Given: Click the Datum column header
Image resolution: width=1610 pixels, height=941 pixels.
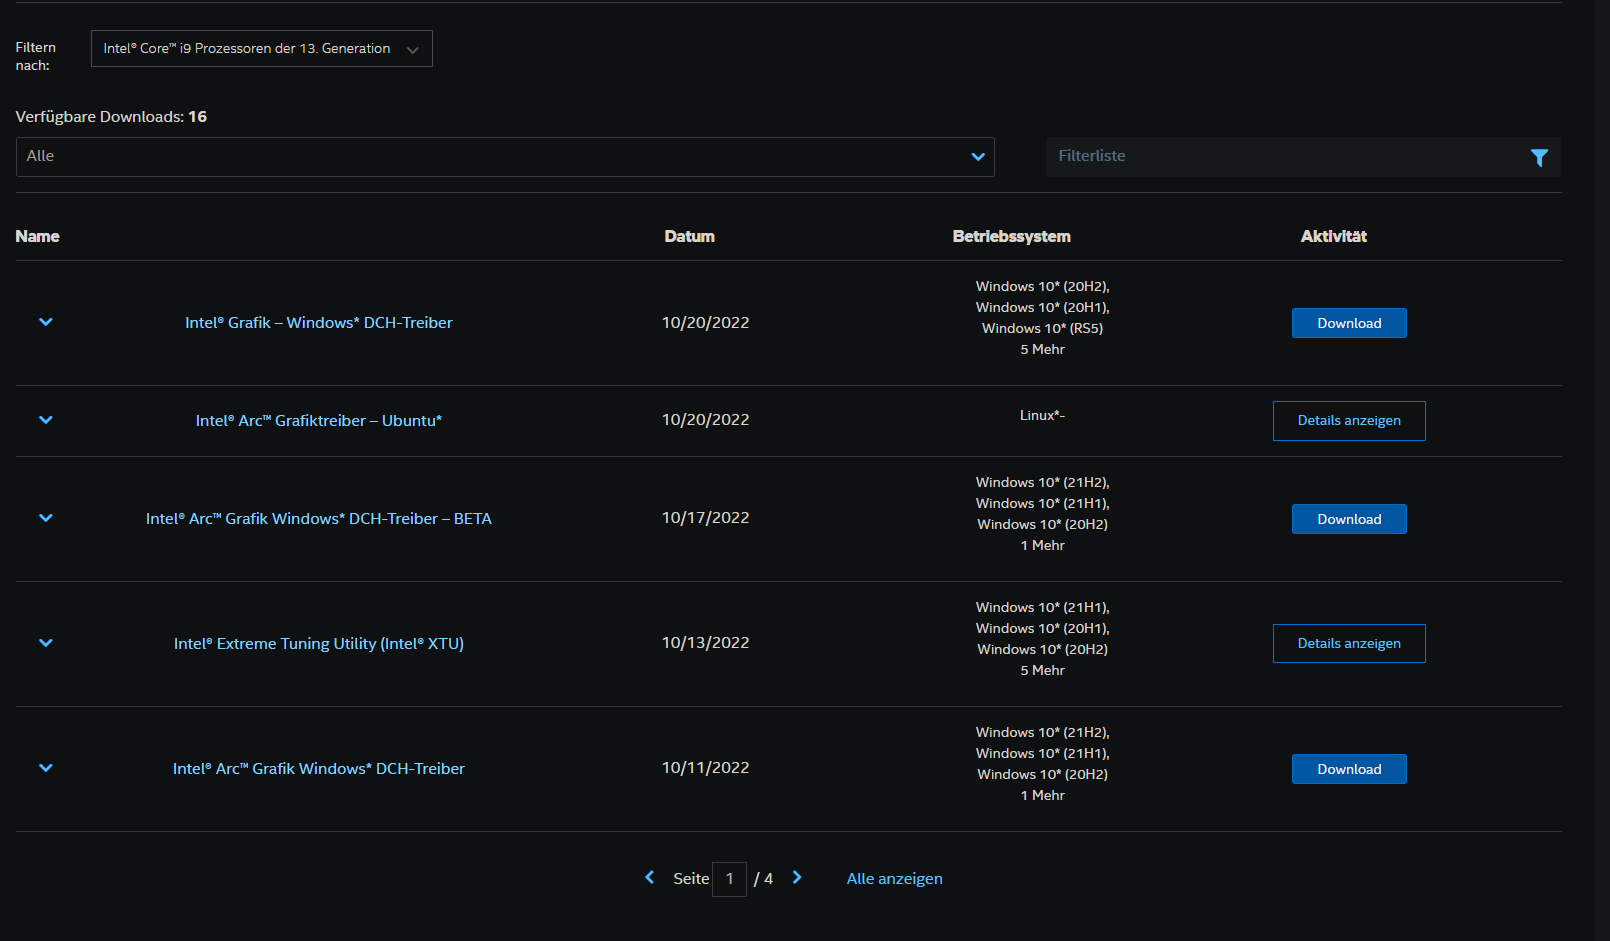Looking at the screenshot, I should 690,237.
